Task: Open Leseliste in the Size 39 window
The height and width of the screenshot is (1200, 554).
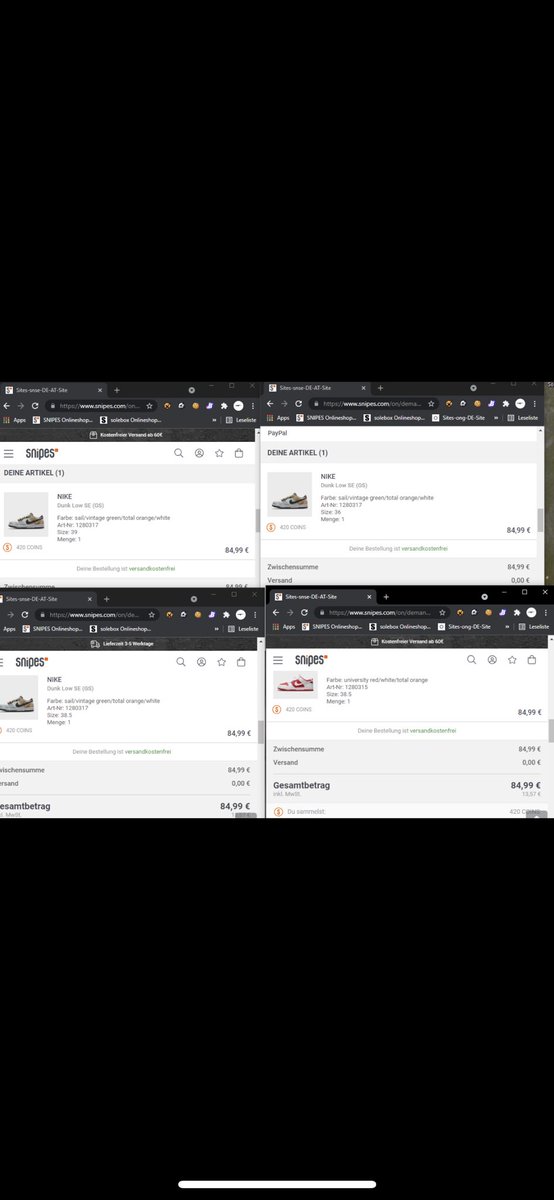Action: [241, 420]
